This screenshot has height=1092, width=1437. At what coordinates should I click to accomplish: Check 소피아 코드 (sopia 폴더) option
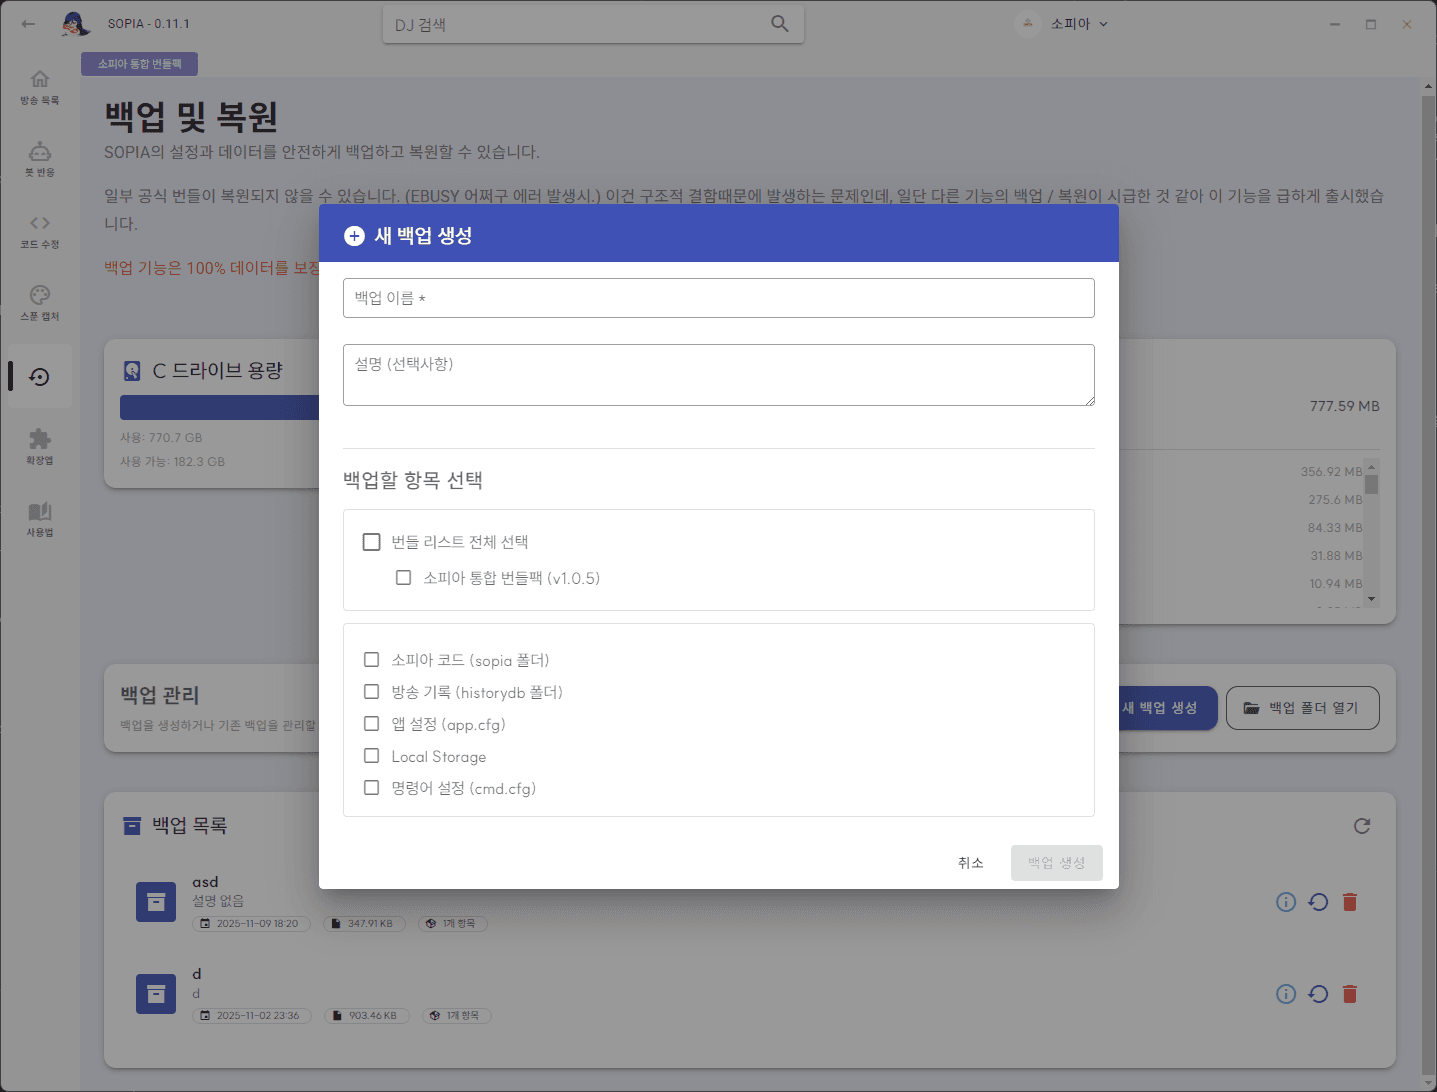372,660
